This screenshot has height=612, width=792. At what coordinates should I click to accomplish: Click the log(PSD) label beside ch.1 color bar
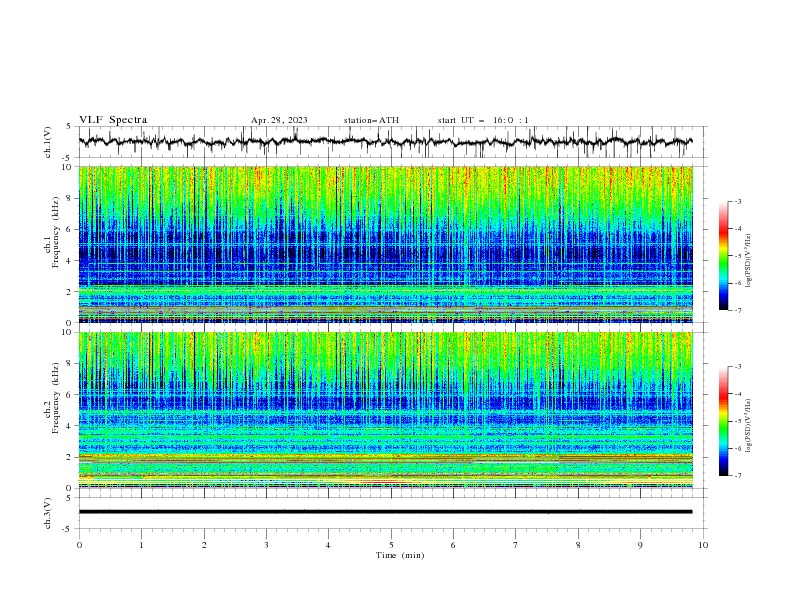(x=749, y=261)
